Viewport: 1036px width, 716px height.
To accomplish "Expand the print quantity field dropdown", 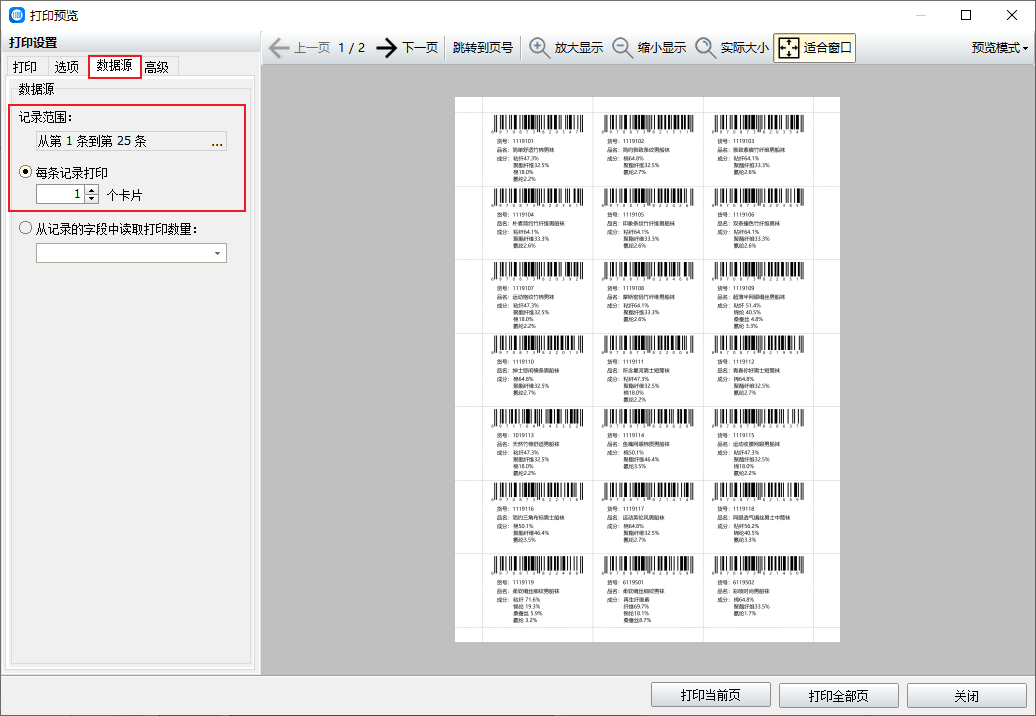I will pos(217,253).
